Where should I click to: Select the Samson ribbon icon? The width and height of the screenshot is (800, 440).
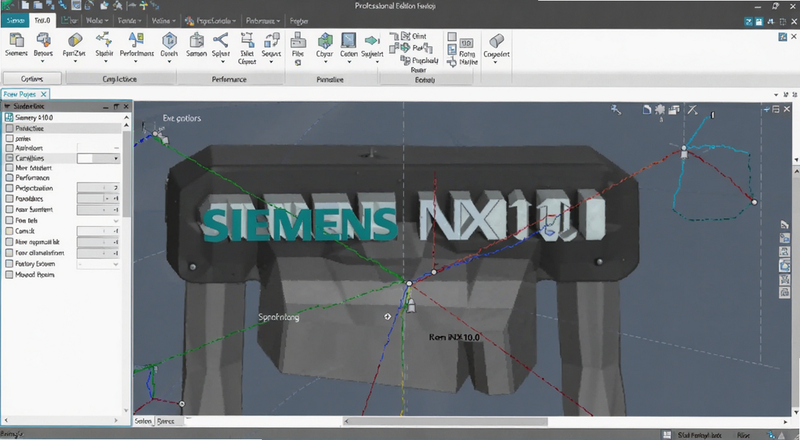pyautogui.click(x=196, y=40)
